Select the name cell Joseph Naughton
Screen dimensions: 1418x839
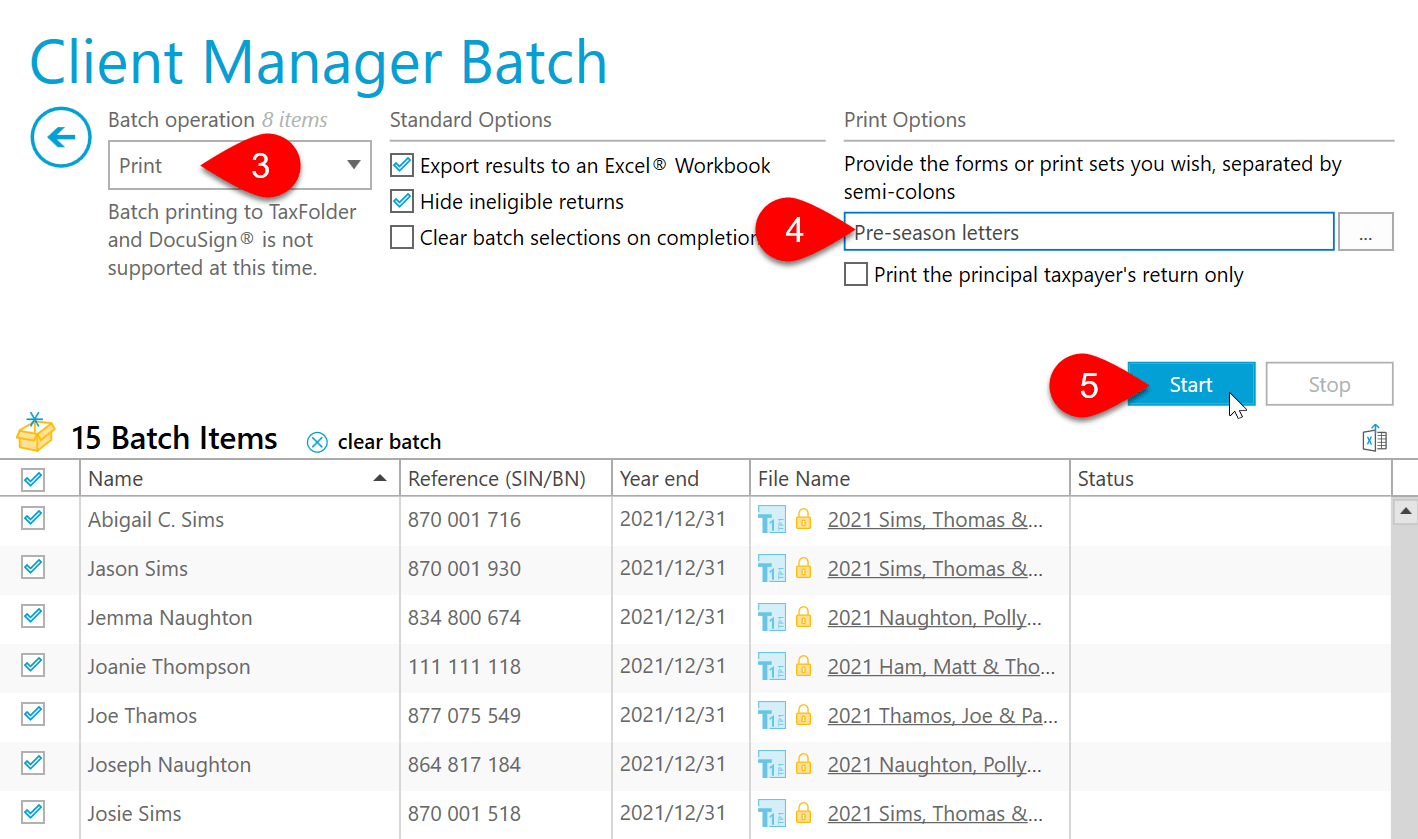pos(169,765)
